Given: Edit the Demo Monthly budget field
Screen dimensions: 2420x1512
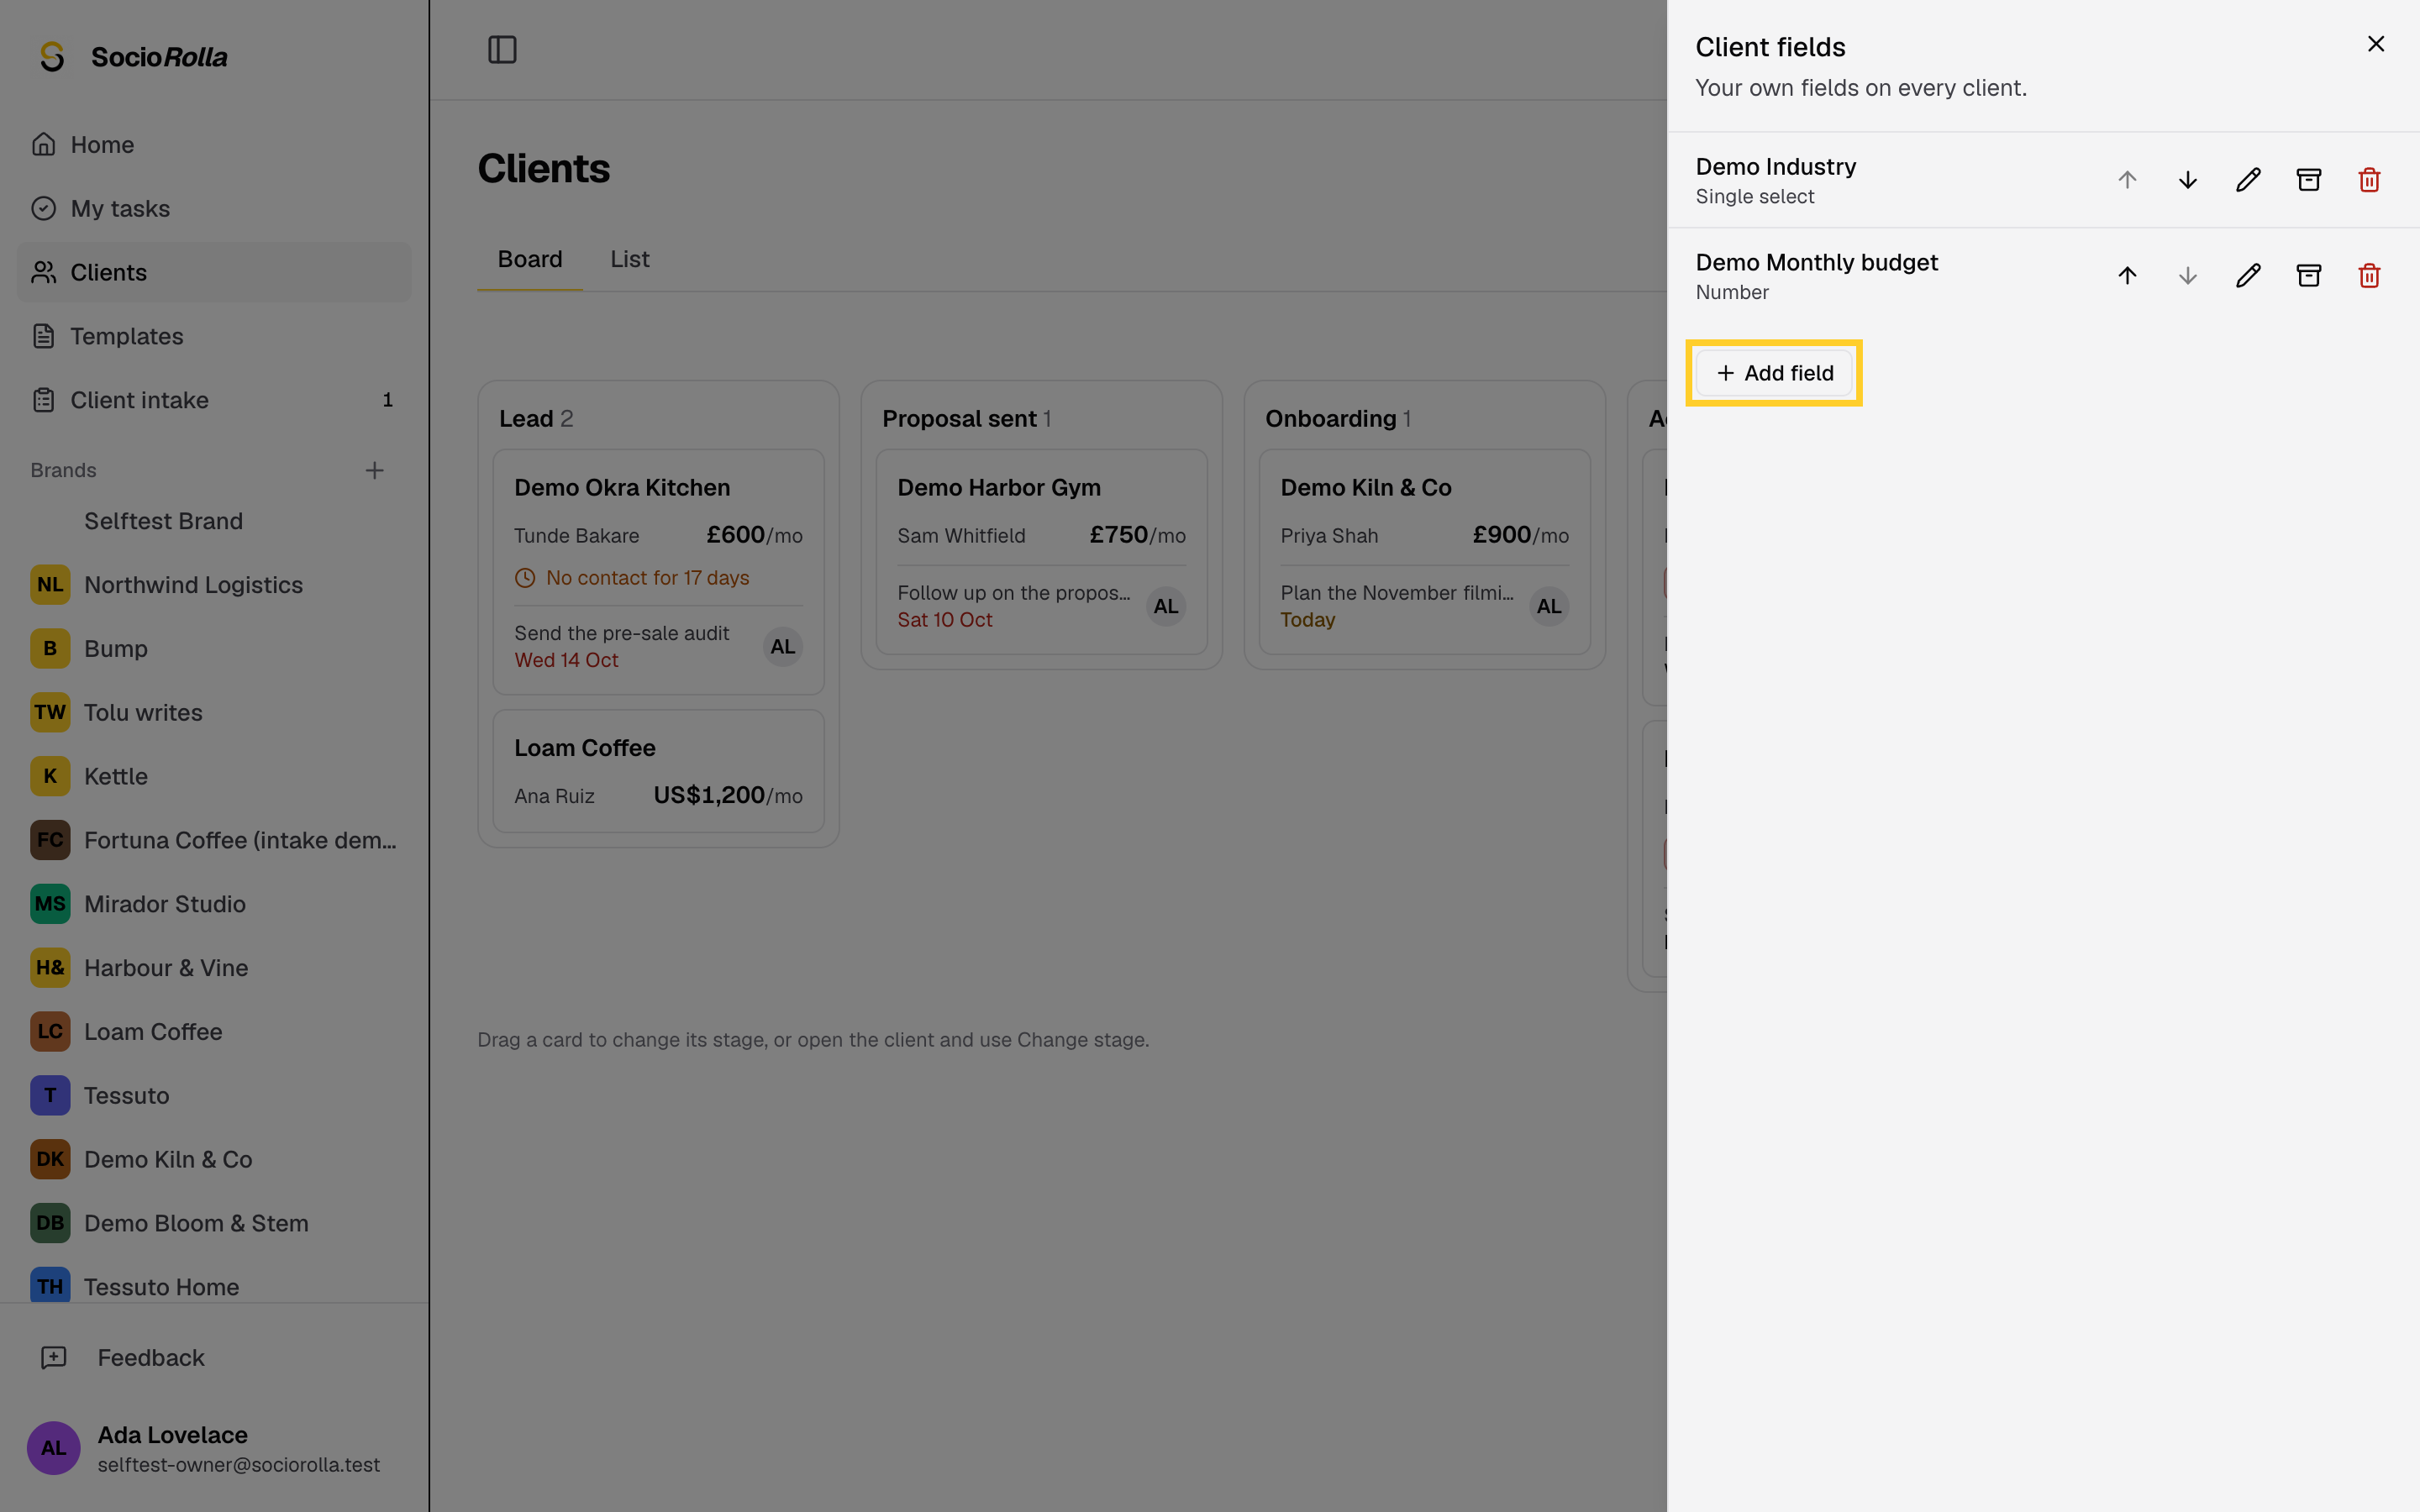Looking at the screenshot, I should pos(2248,276).
